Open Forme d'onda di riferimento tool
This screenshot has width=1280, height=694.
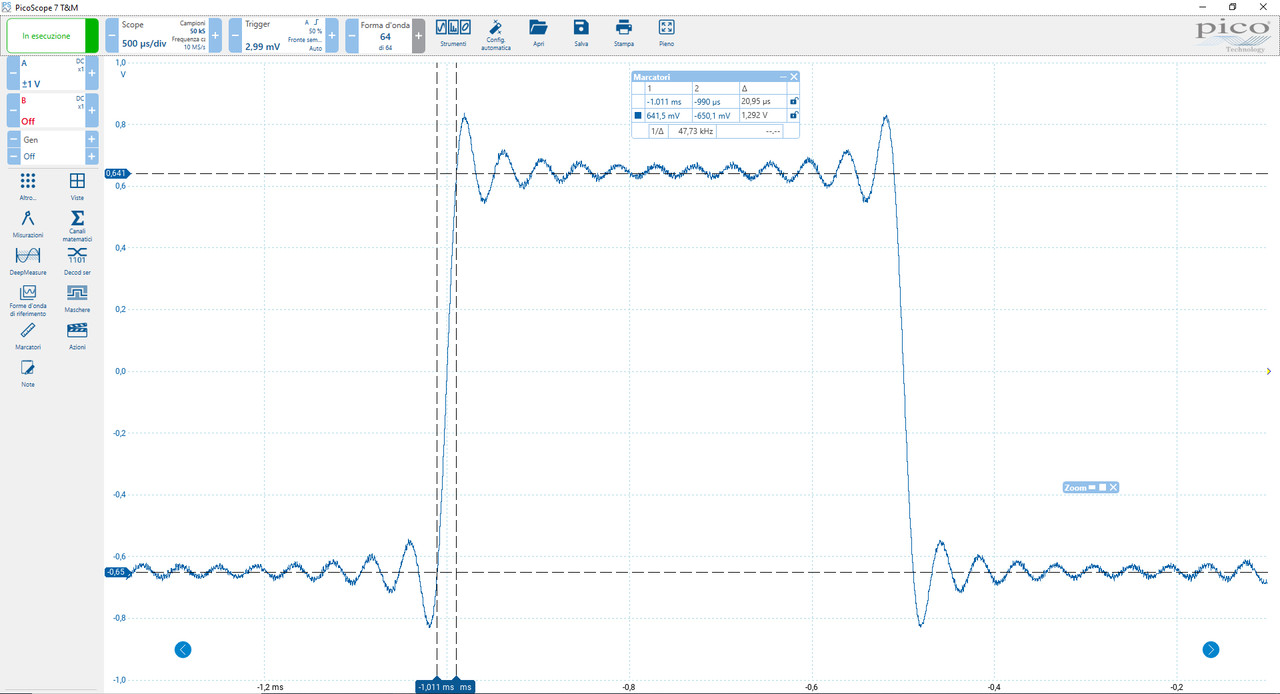[x=28, y=301]
